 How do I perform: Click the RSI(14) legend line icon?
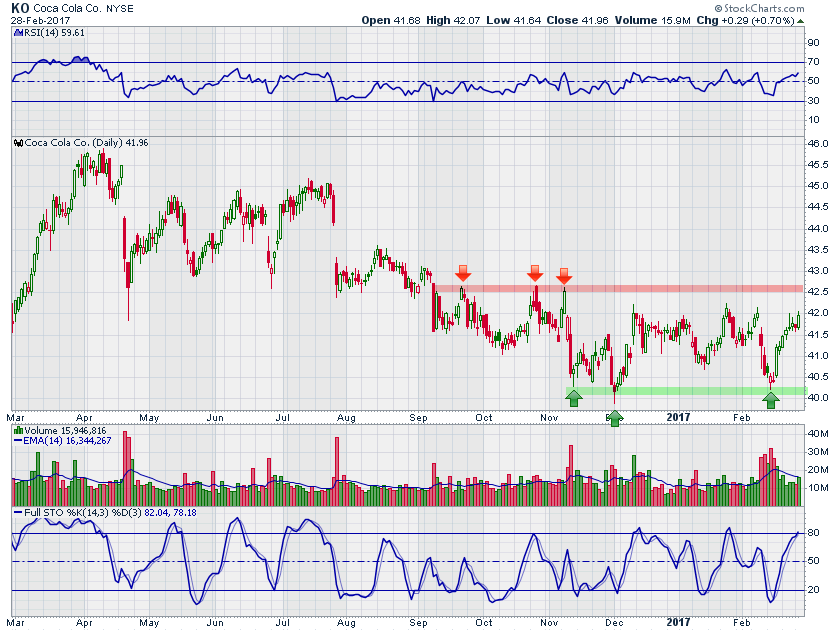(x=18, y=32)
